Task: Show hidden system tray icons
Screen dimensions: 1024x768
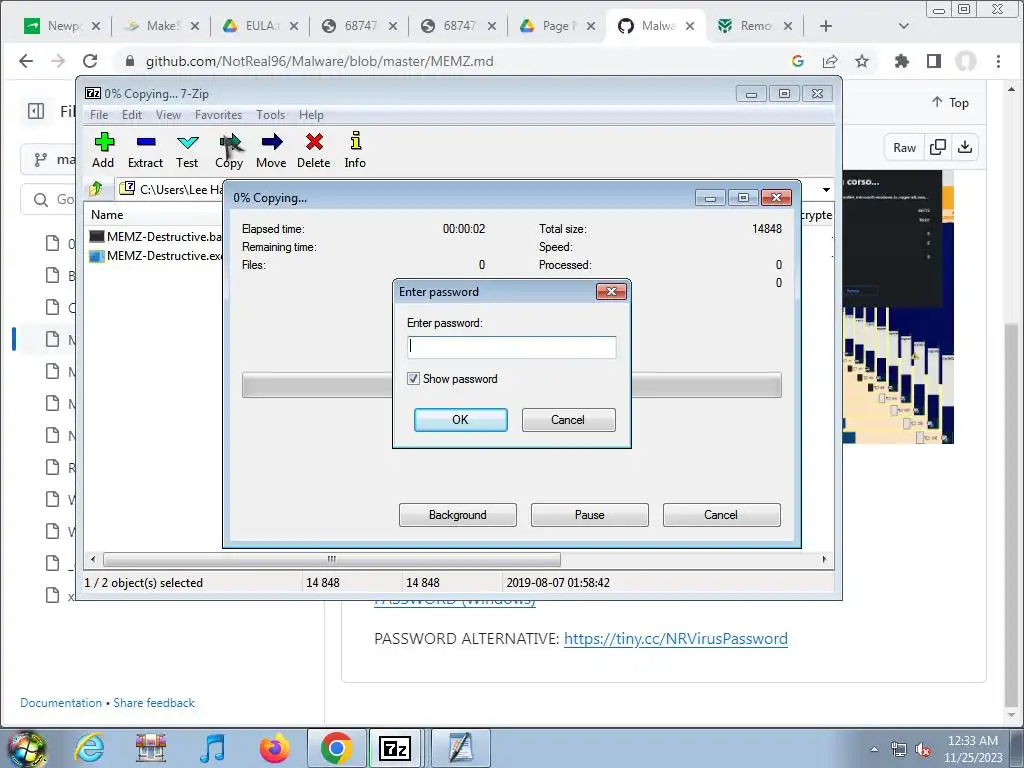Action: [x=874, y=750]
